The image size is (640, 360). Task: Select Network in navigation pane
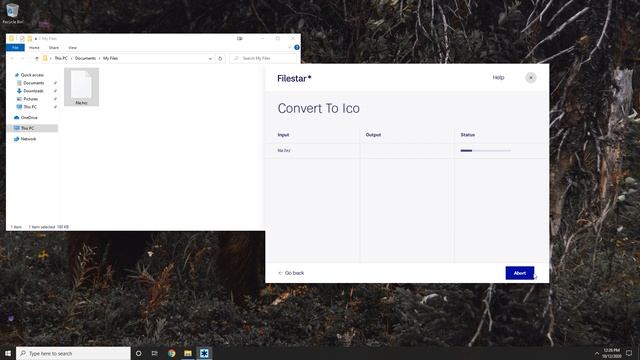tap(28, 139)
